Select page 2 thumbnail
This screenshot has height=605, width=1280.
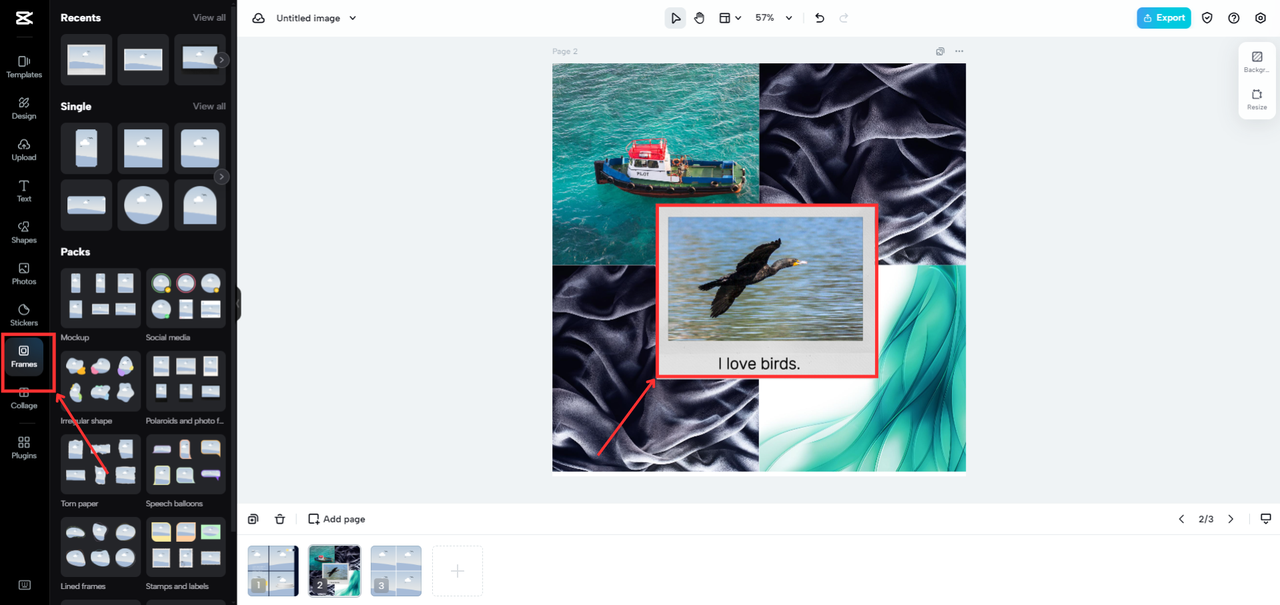coord(334,571)
